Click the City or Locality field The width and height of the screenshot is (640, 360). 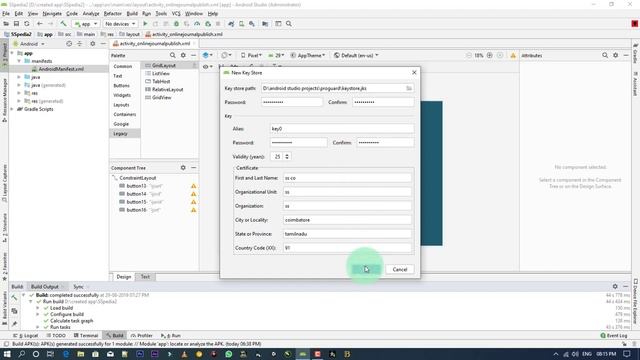coord(347,220)
